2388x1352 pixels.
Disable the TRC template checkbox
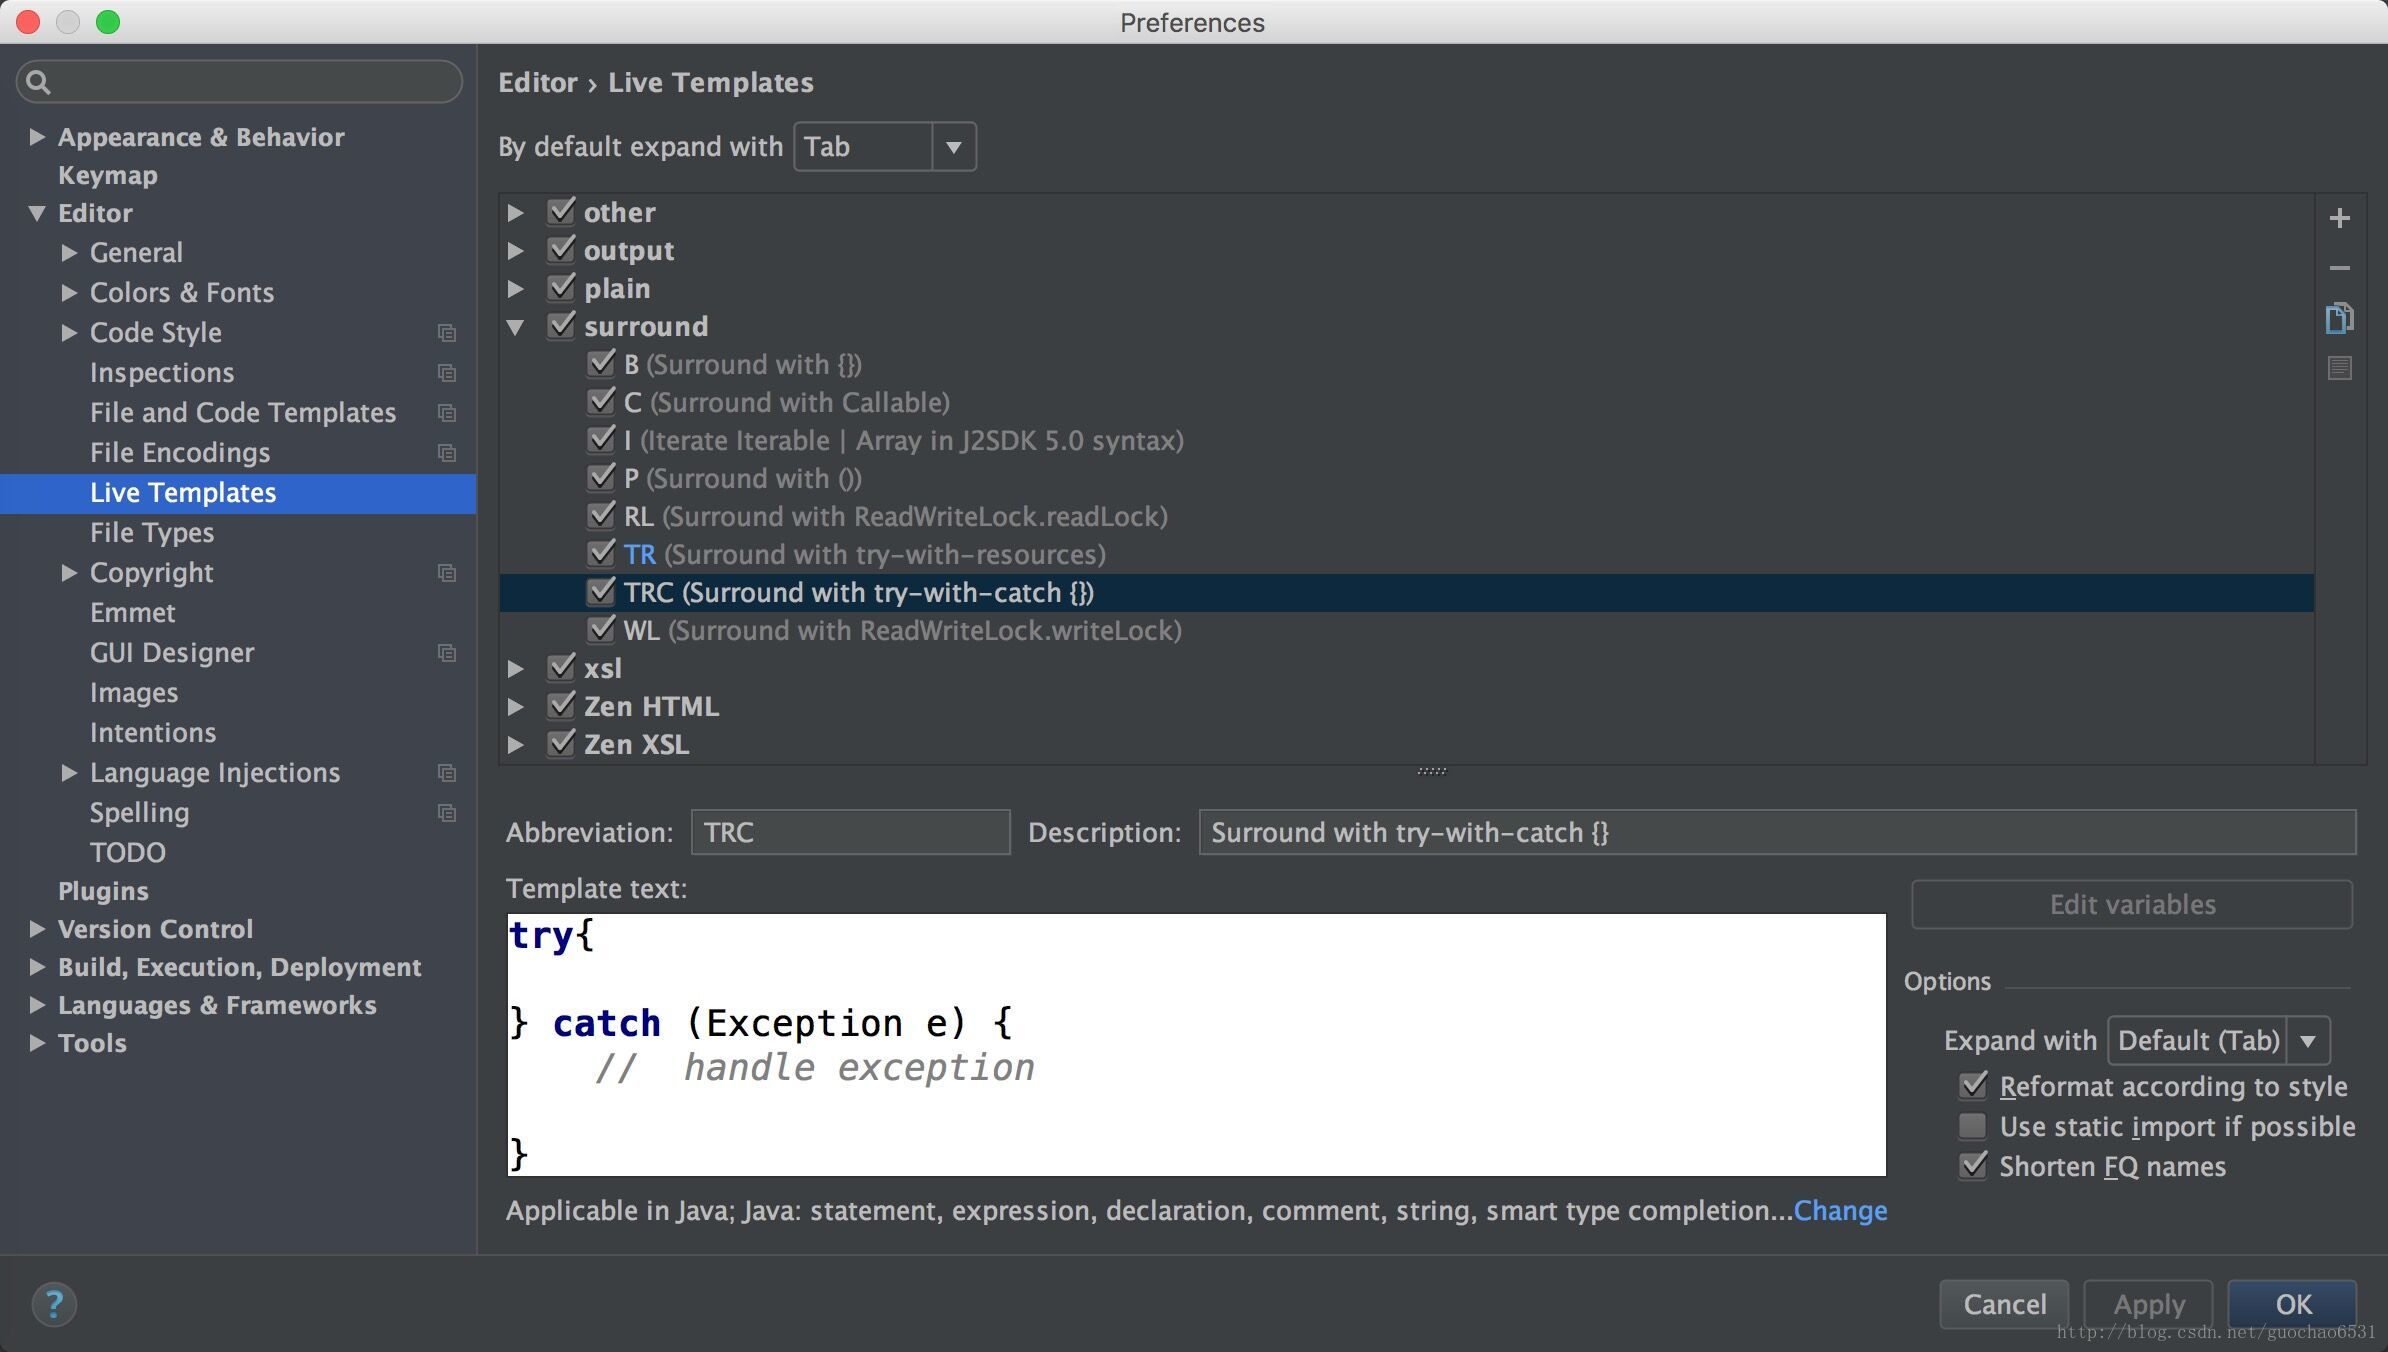coord(601,591)
